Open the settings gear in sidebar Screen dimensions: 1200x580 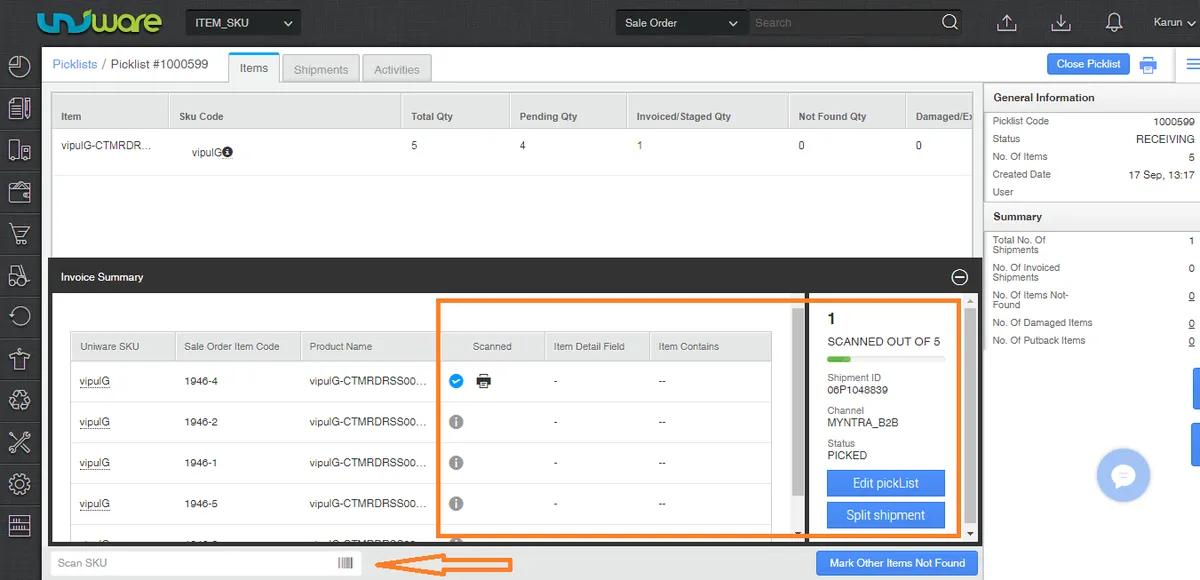tap(19, 484)
